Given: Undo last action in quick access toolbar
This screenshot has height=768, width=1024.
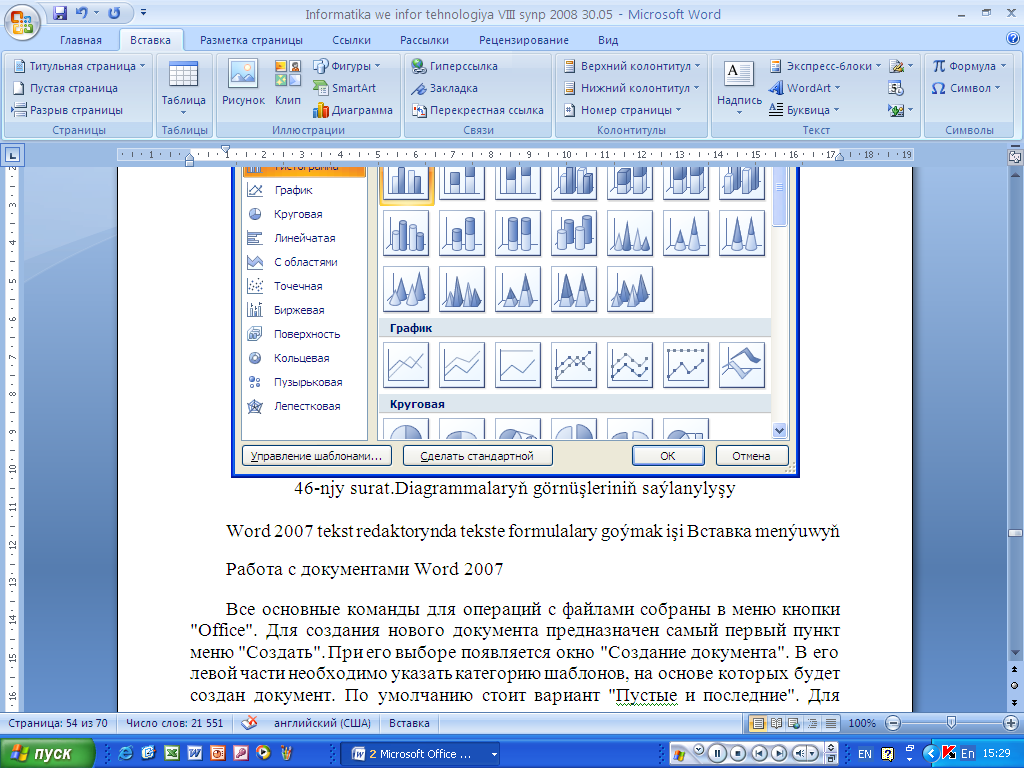Looking at the screenshot, I should point(81,12).
